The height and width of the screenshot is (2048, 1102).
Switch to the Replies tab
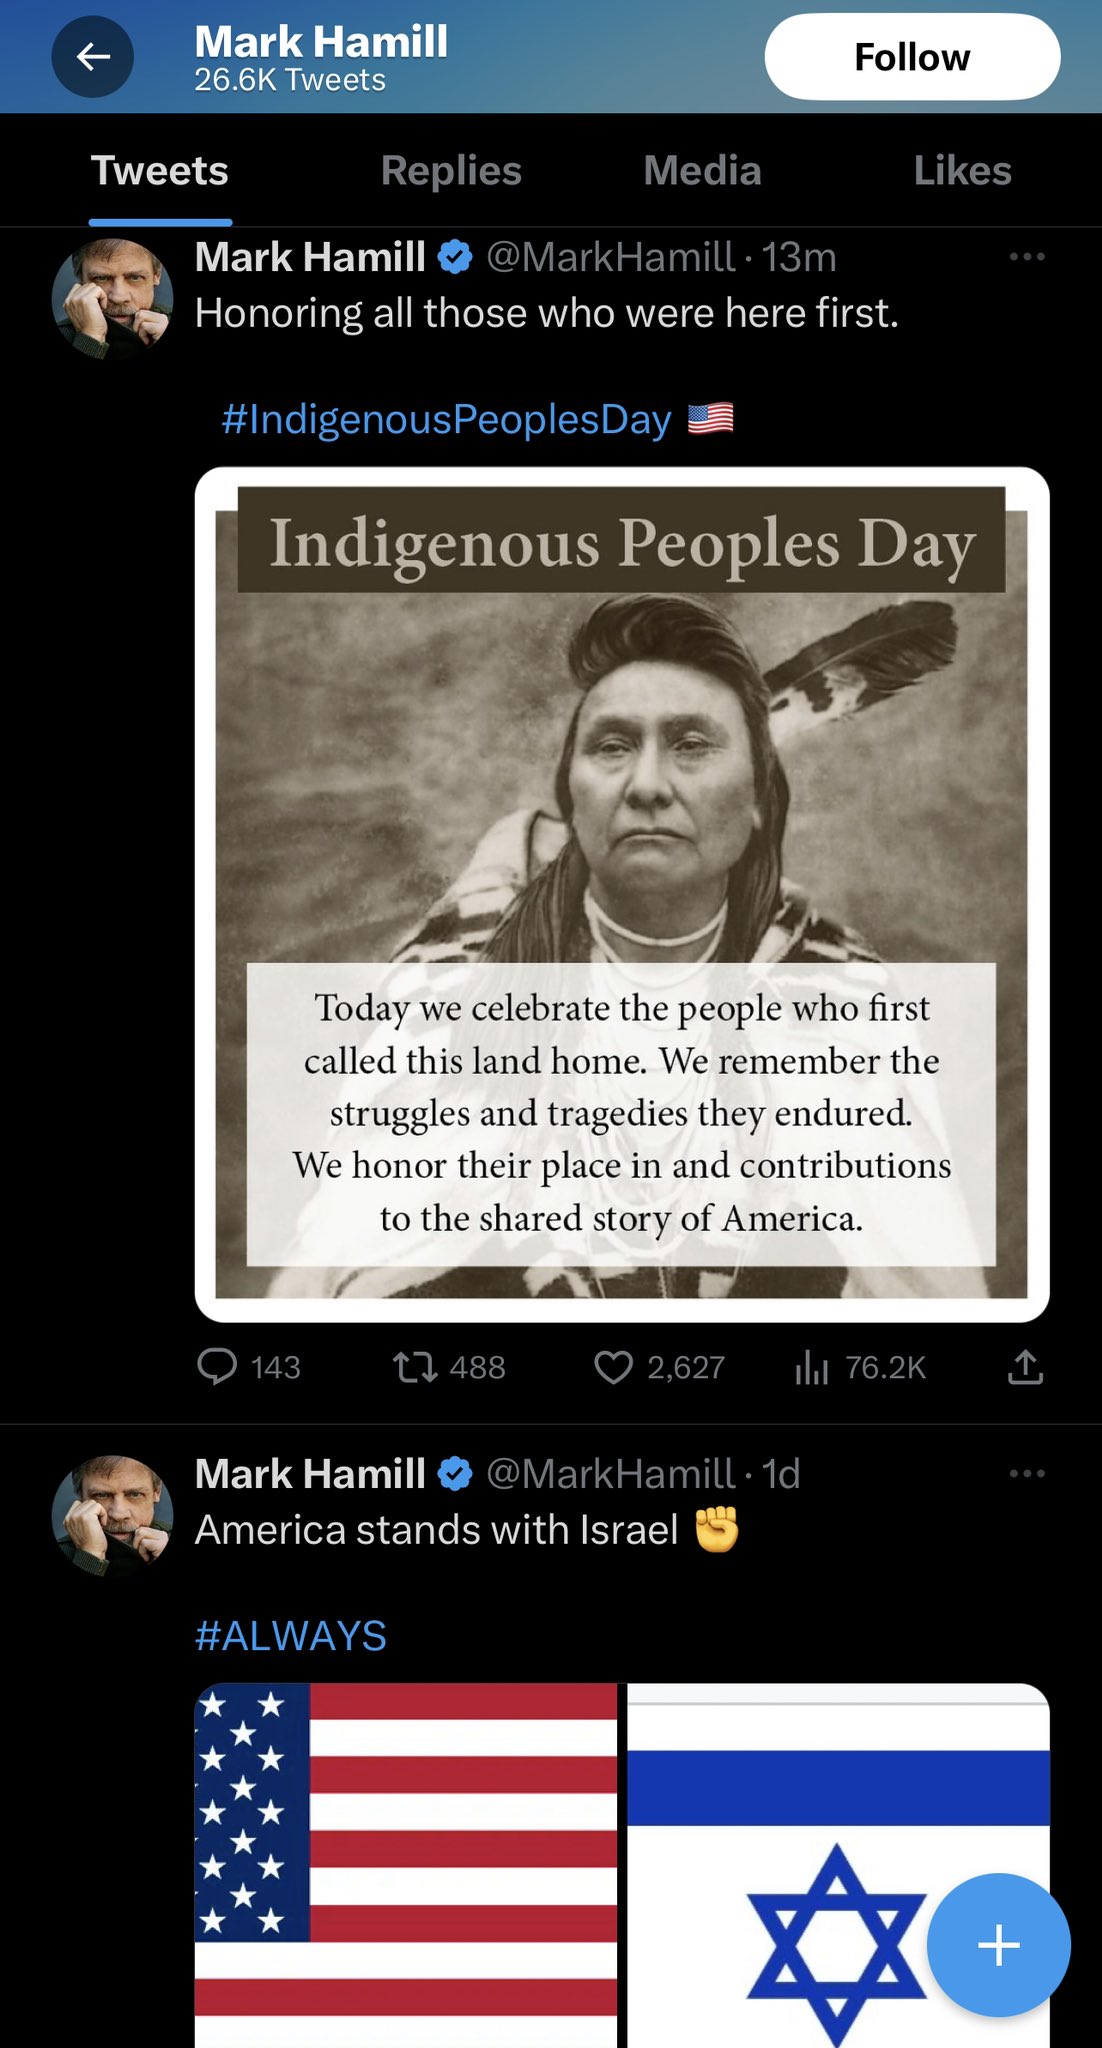click(x=451, y=171)
